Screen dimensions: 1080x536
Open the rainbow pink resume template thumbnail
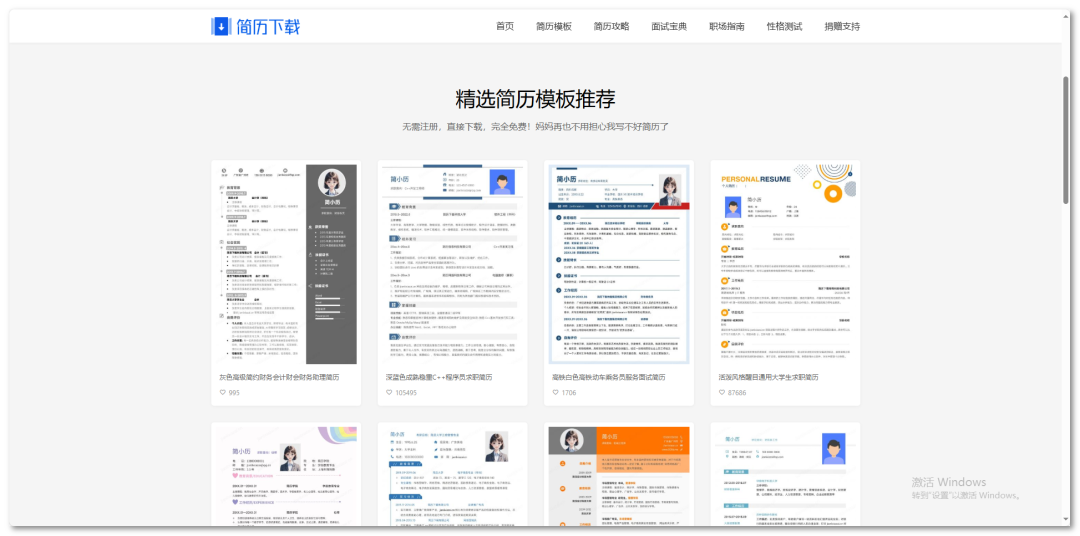coord(287,475)
